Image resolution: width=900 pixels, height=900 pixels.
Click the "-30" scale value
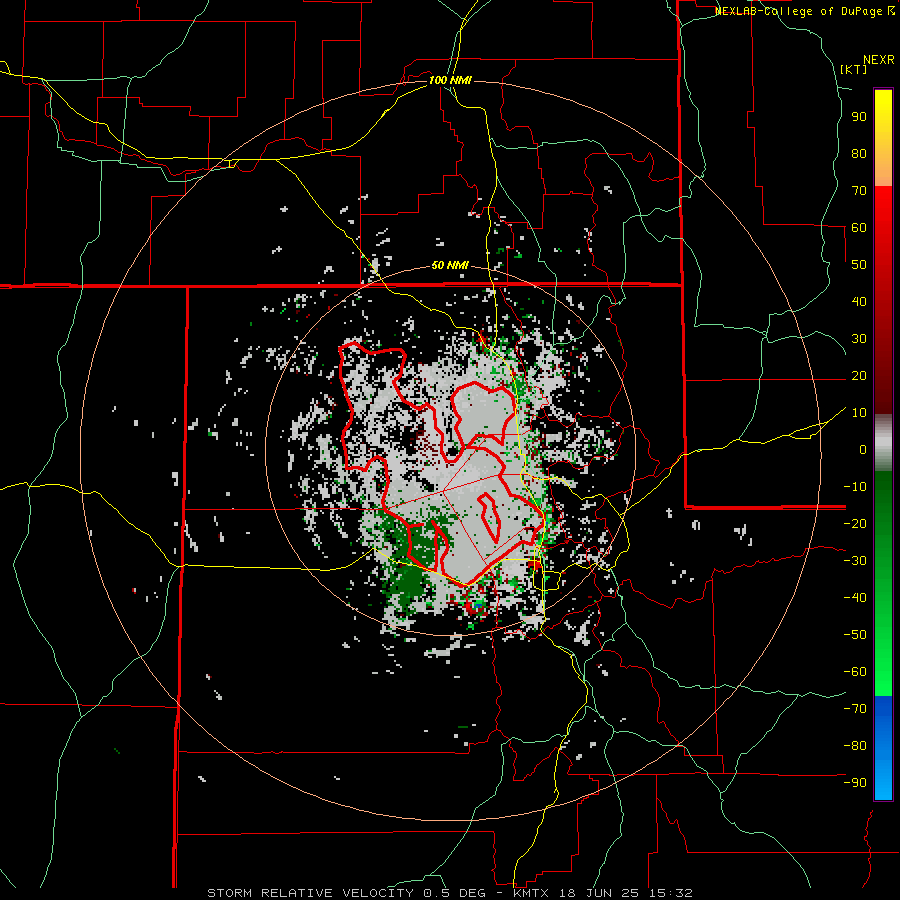[x=855, y=561]
